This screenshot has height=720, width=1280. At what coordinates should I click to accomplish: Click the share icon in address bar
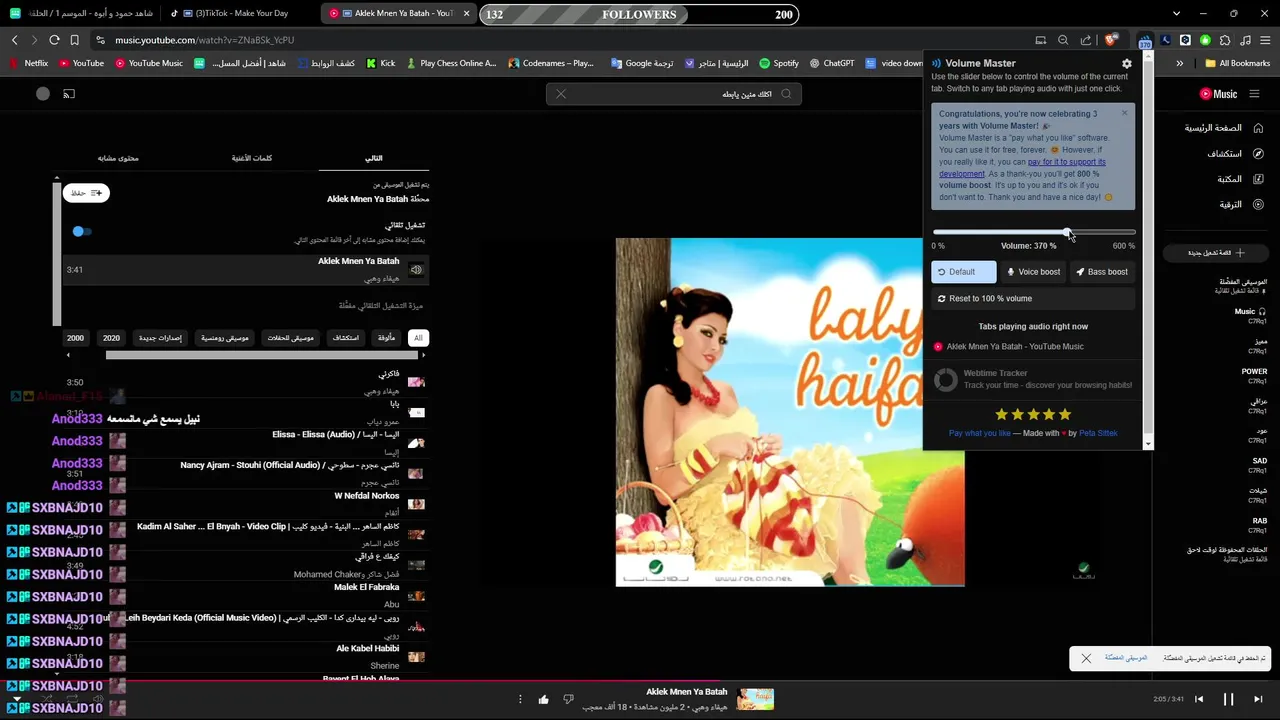tap(1086, 40)
